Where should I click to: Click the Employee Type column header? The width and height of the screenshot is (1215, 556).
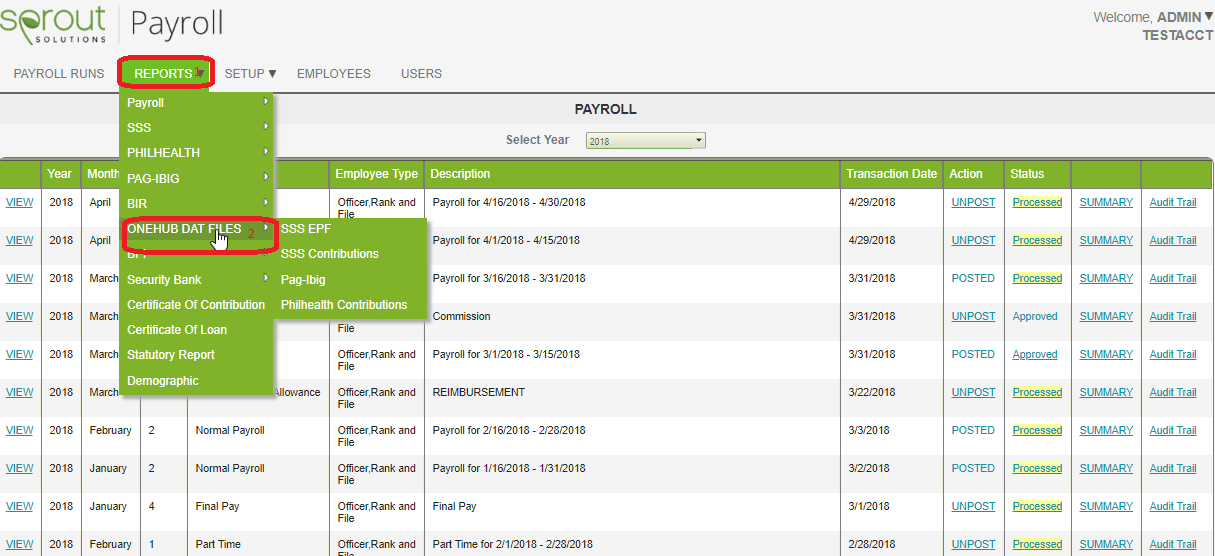click(x=376, y=174)
